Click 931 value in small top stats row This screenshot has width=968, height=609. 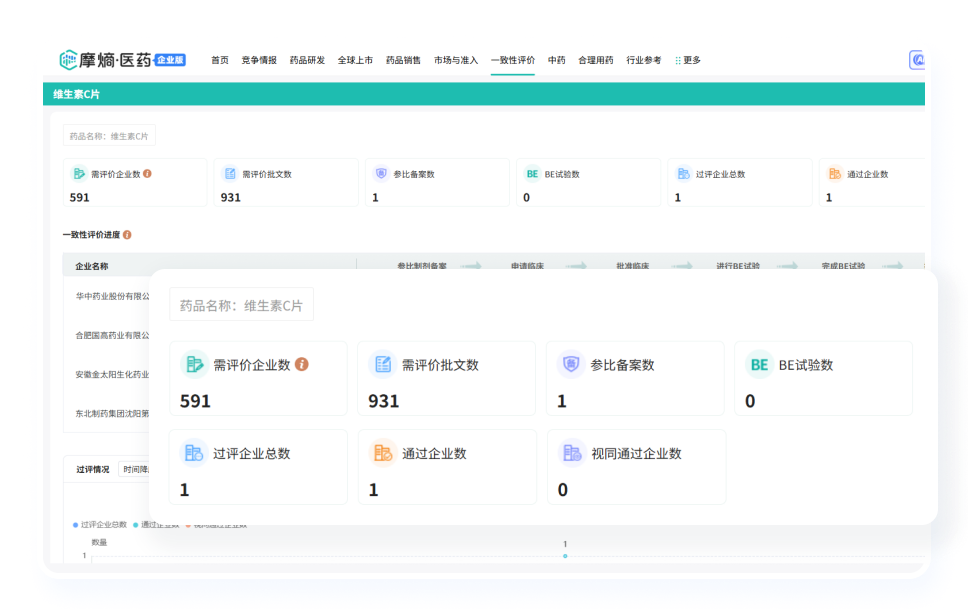pyautogui.click(x=231, y=197)
